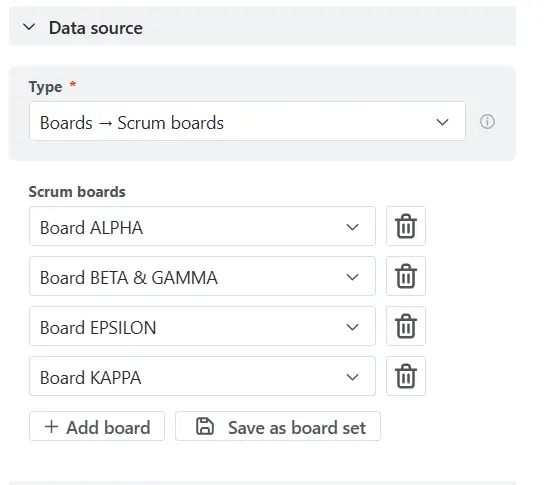The image size is (546, 485).
Task: Click the floppy disk save icon
Action: [x=205, y=426]
